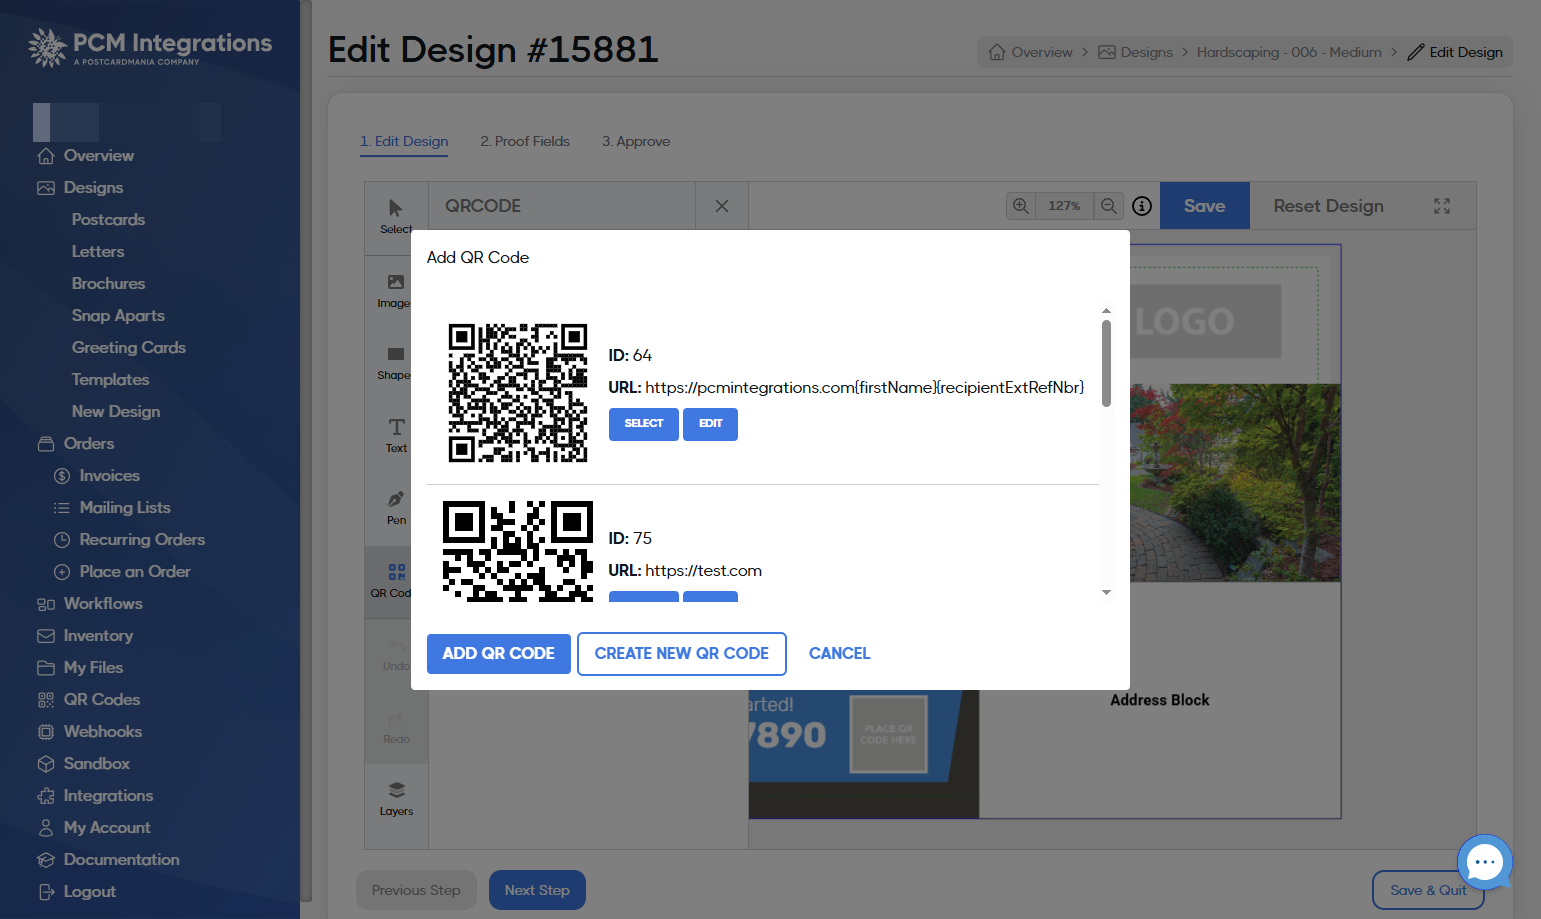Click the QR list scroll down arrow
Viewport: 1541px width, 919px height.
click(x=1106, y=593)
